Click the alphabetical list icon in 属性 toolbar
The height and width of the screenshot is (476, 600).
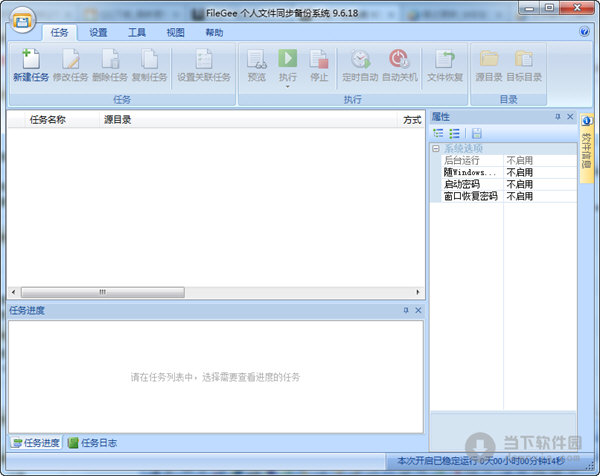454,133
